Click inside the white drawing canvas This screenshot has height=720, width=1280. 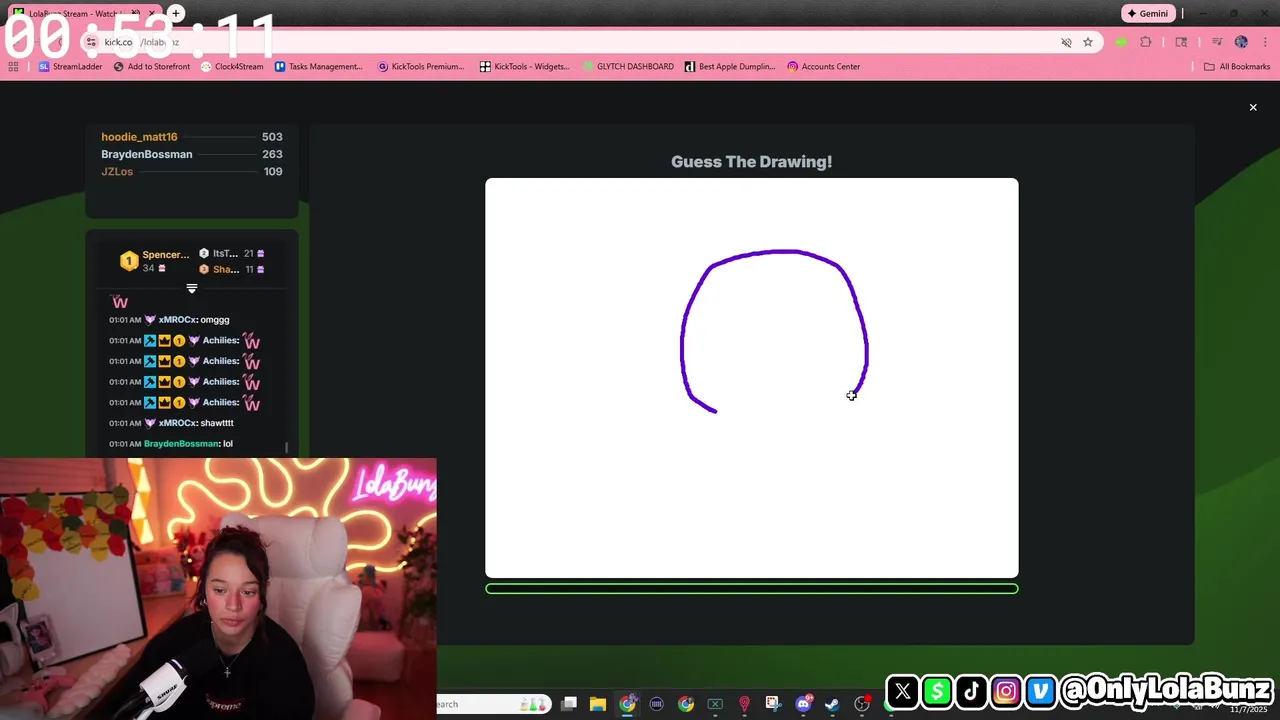(752, 378)
